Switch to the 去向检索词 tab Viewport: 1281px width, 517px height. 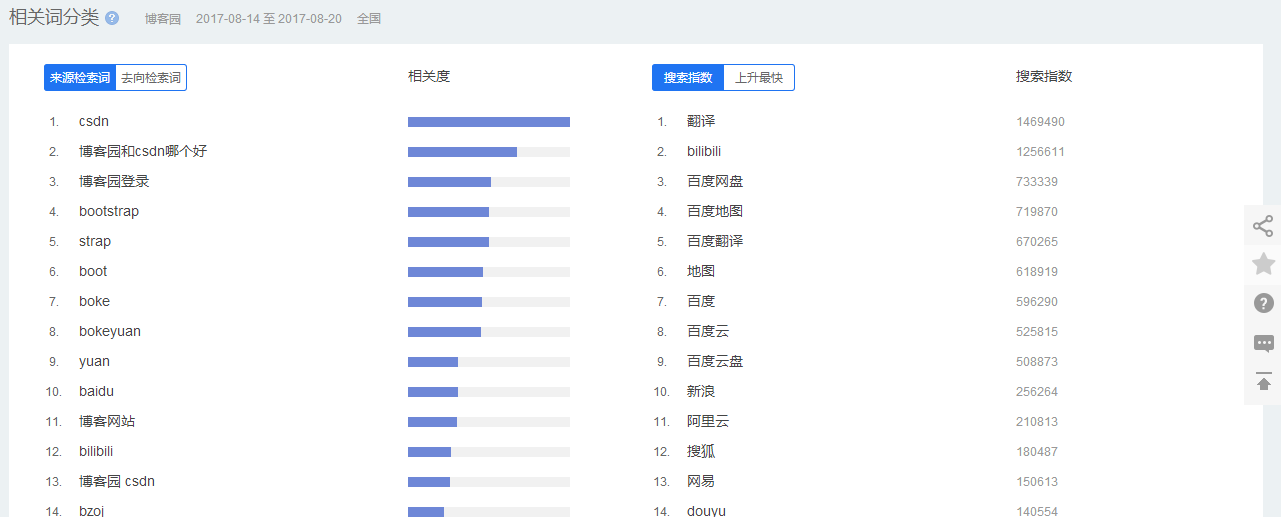pyautogui.click(x=151, y=77)
